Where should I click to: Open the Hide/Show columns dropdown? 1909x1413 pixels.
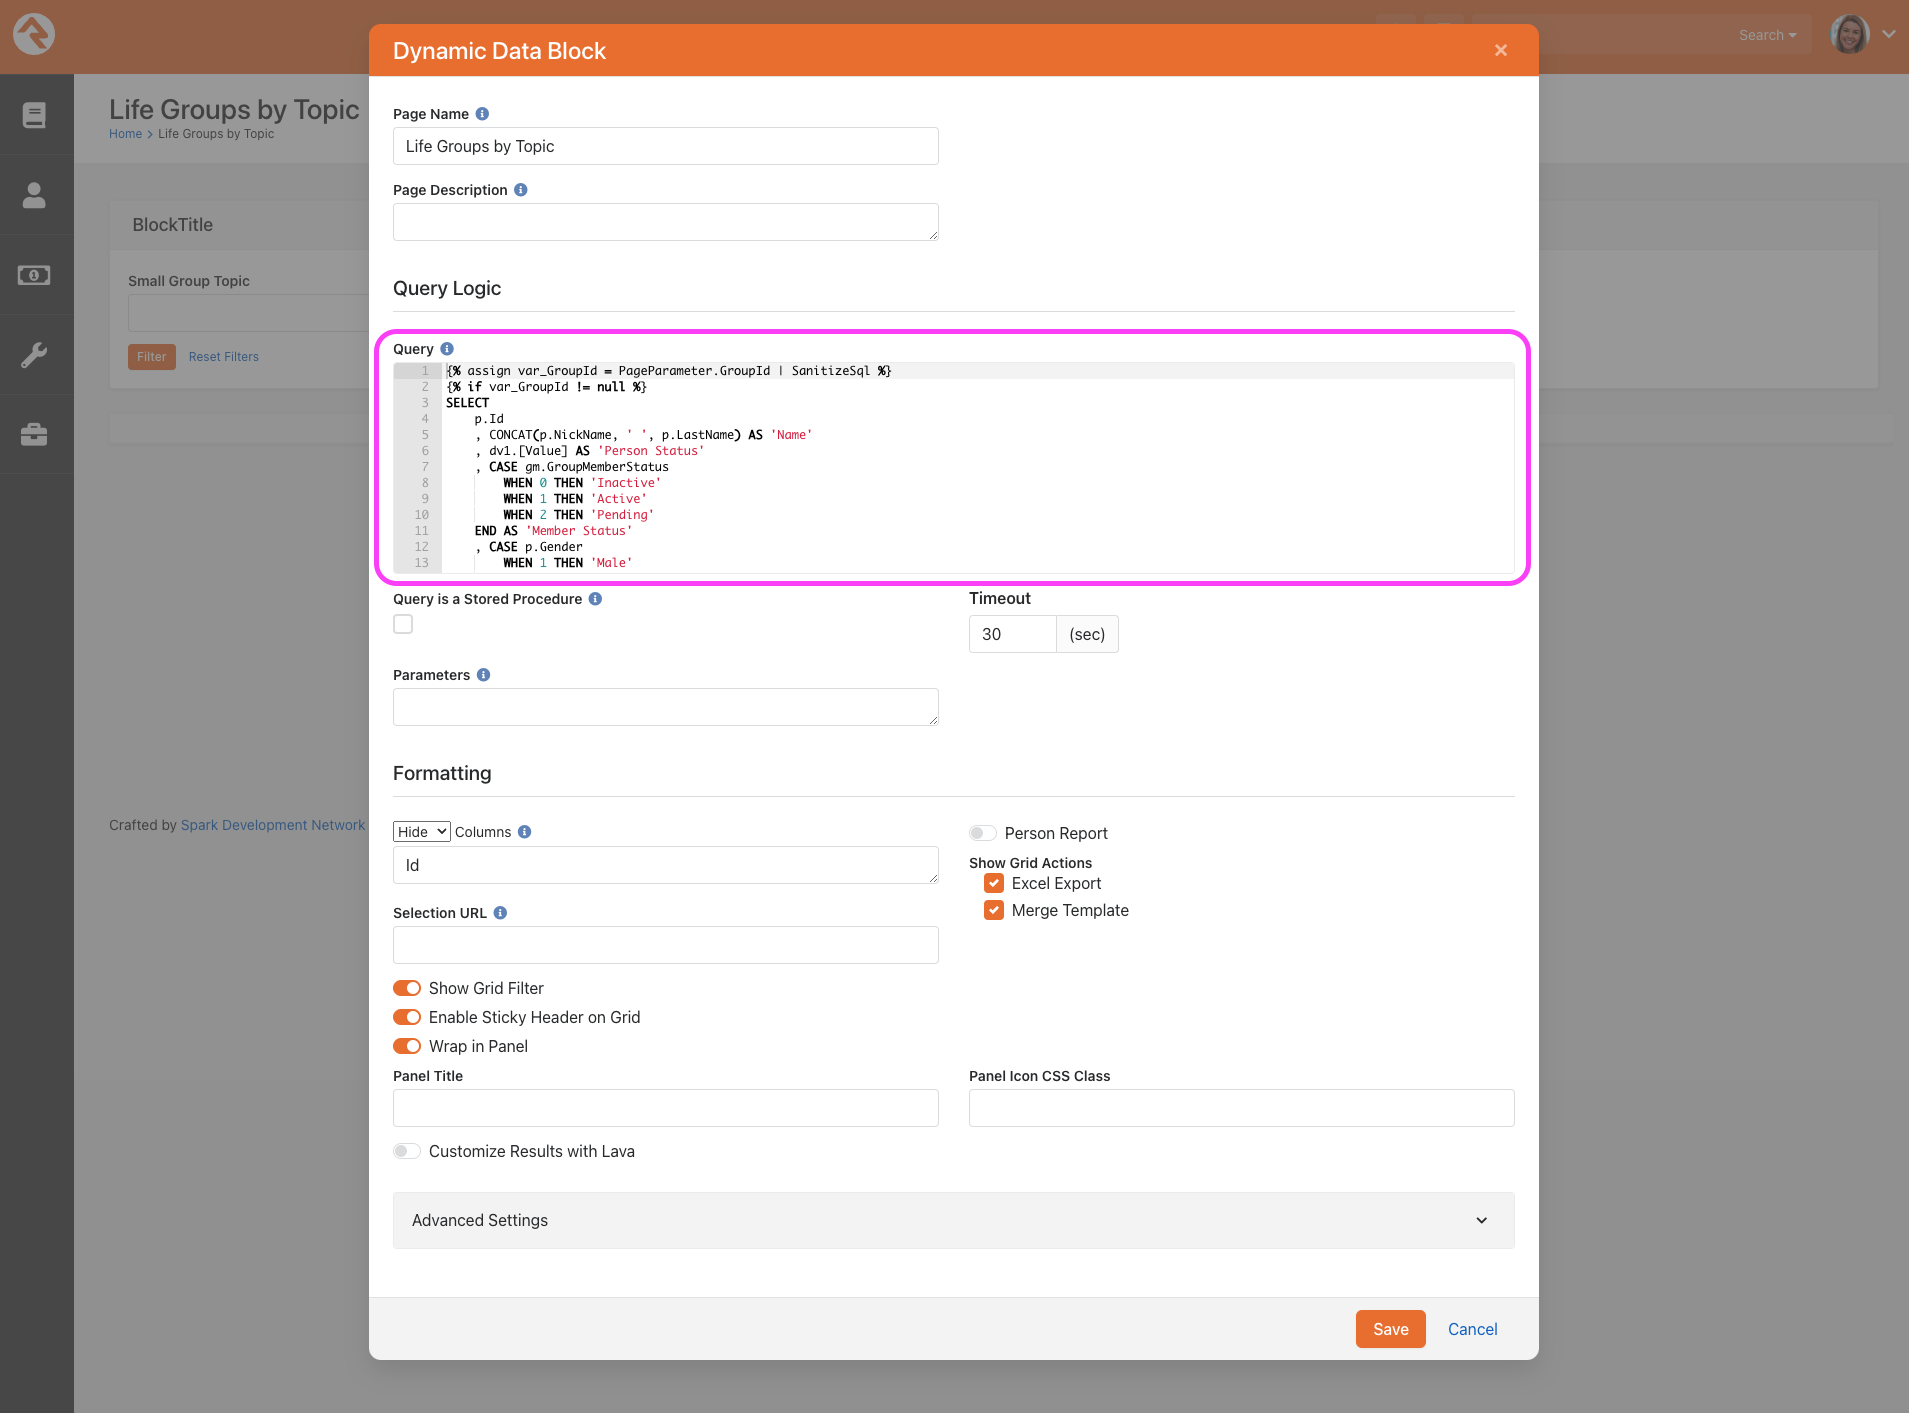click(x=422, y=832)
